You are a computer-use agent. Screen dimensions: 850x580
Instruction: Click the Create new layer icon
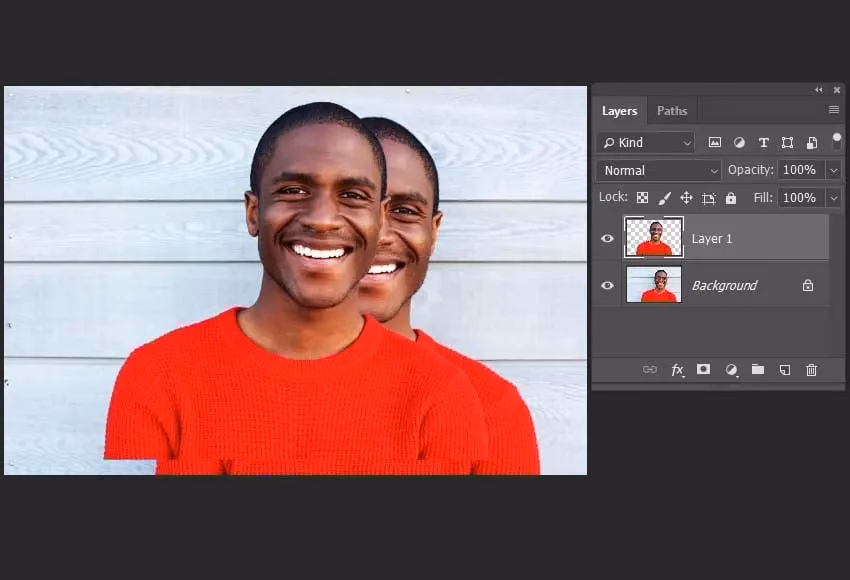(x=784, y=370)
